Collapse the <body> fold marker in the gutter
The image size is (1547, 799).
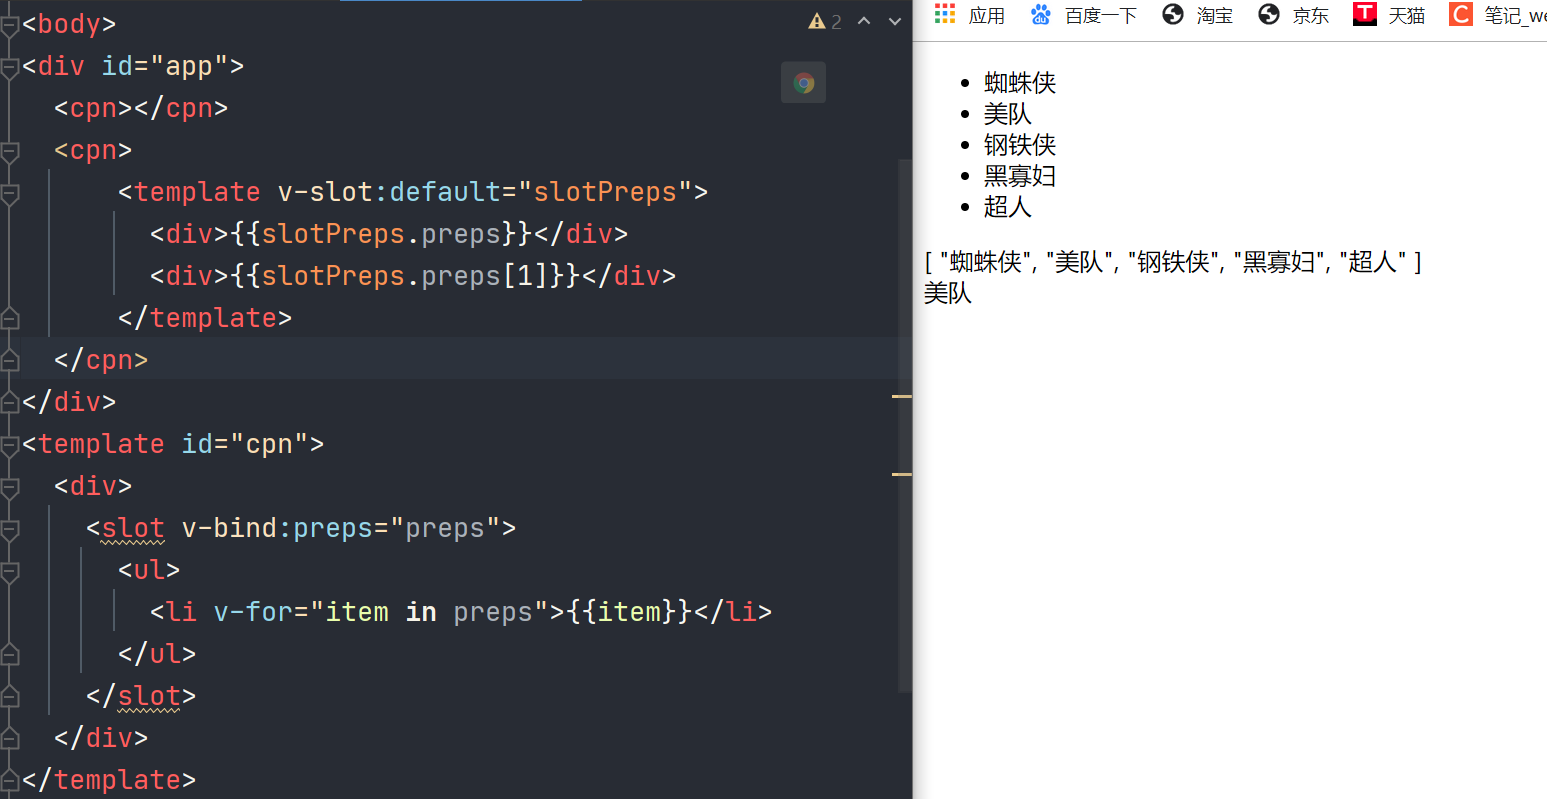click(10, 25)
